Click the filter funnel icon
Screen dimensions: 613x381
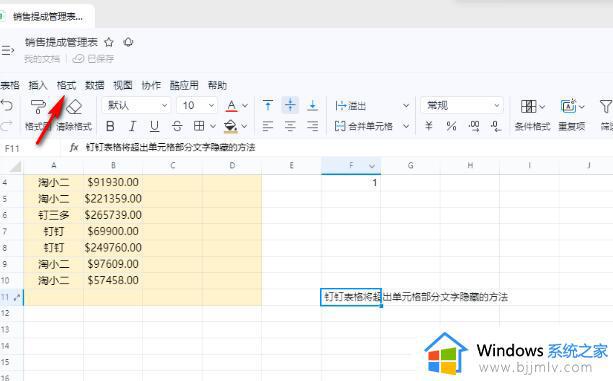(606, 106)
